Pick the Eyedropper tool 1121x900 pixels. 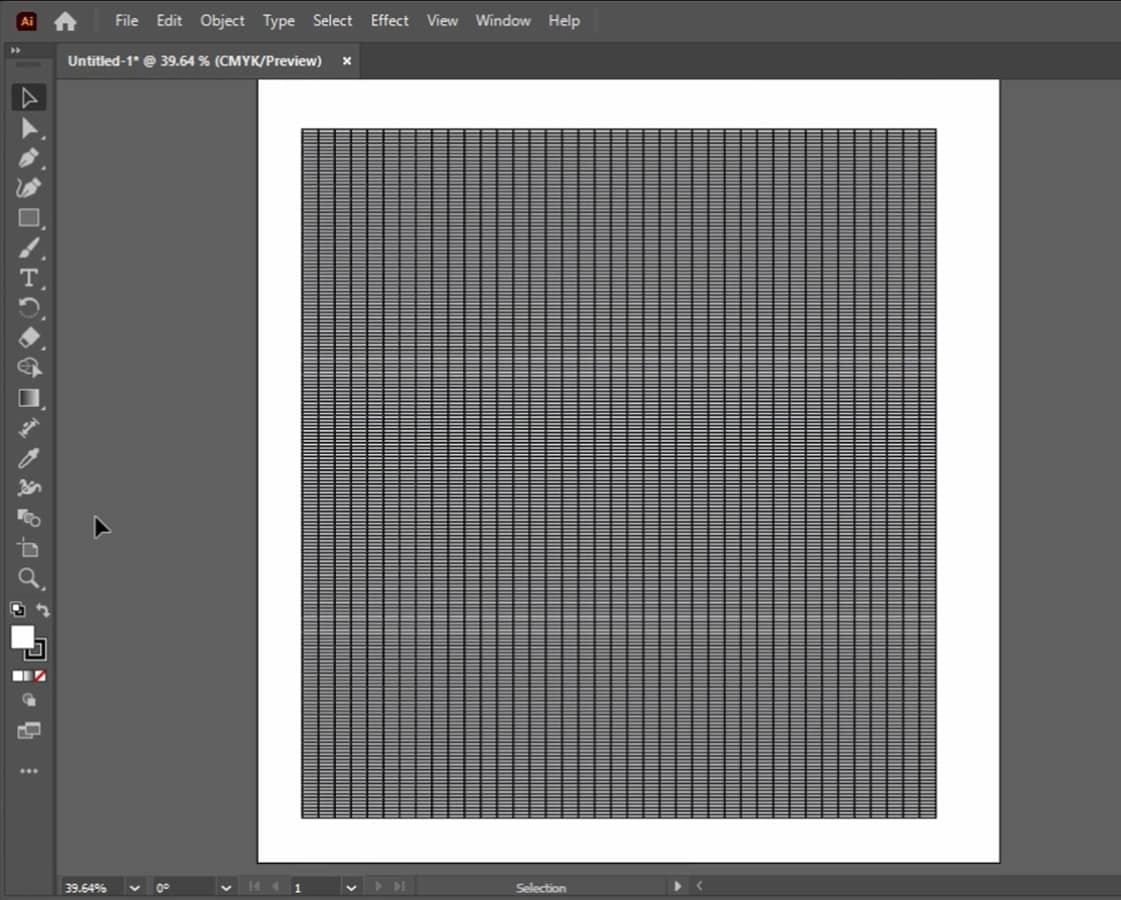click(x=28, y=458)
